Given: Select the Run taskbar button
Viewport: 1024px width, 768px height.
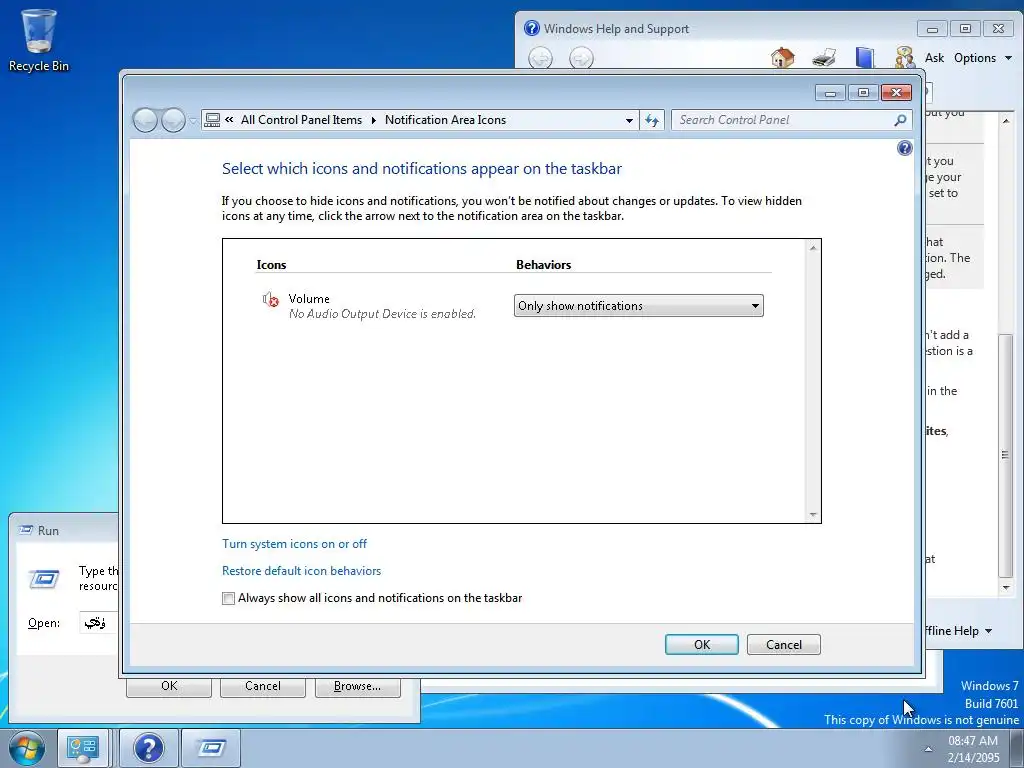Looking at the screenshot, I should tap(210, 748).
